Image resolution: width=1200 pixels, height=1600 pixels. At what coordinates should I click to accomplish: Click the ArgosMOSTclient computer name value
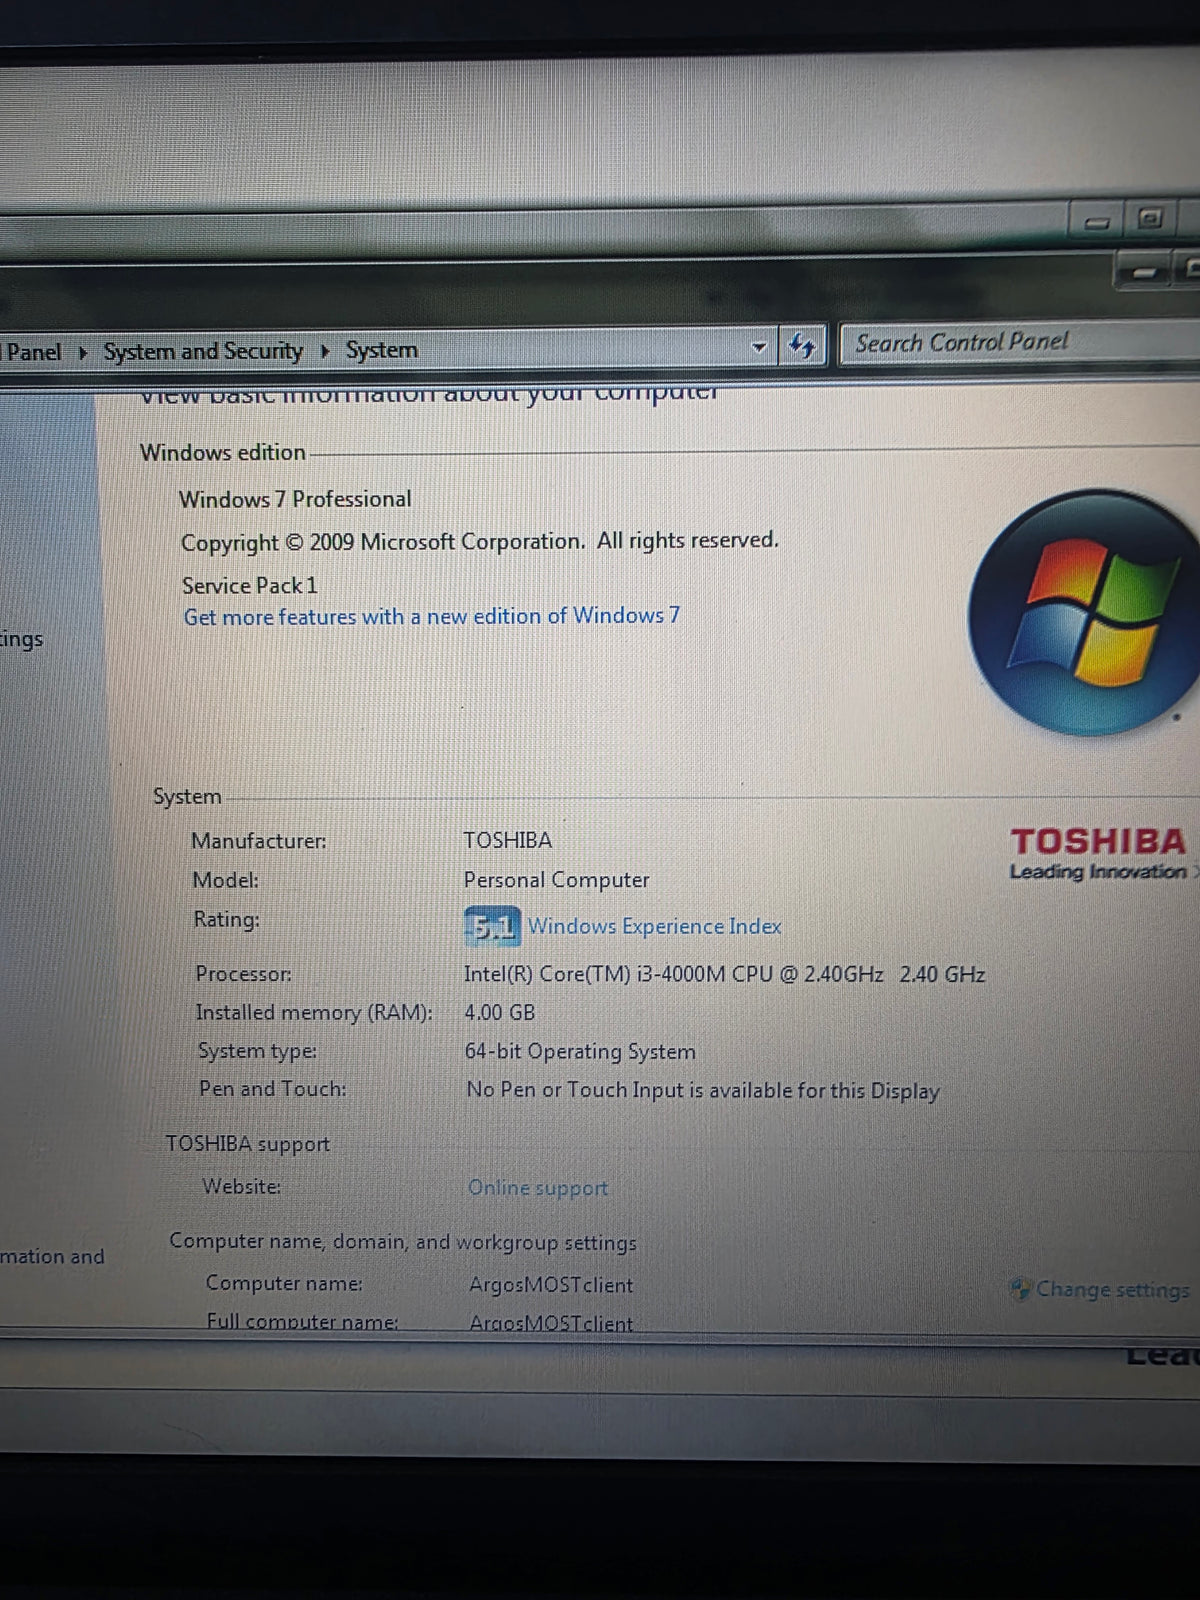pyautogui.click(x=551, y=1285)
